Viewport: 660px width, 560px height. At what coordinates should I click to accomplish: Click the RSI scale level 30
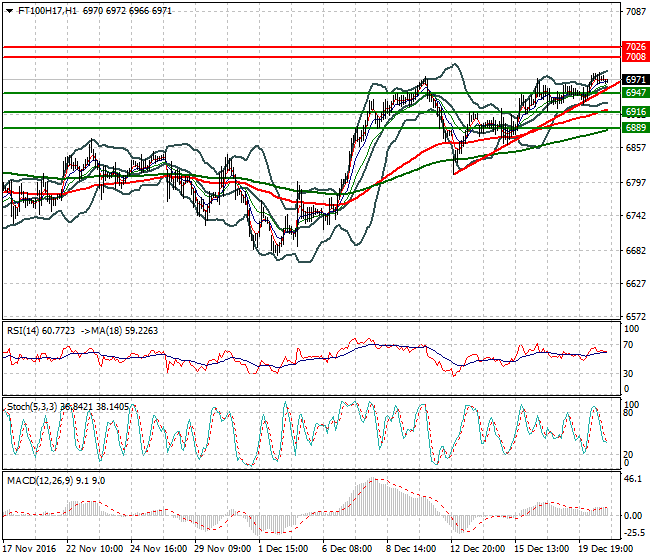(628, 374)
